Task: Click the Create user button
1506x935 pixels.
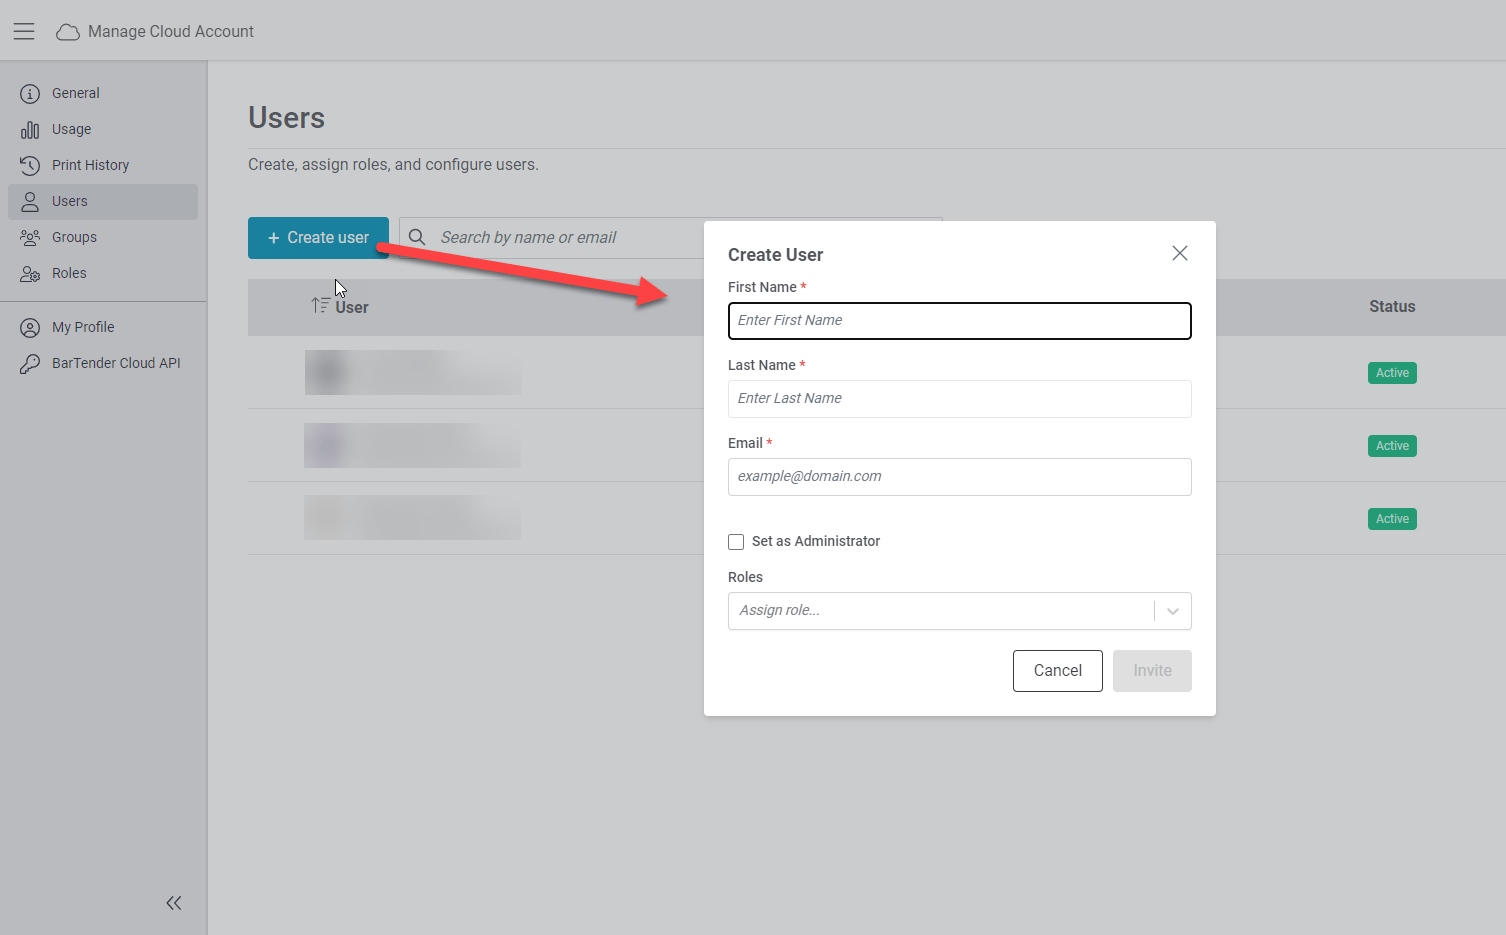Action: (318, 238)
